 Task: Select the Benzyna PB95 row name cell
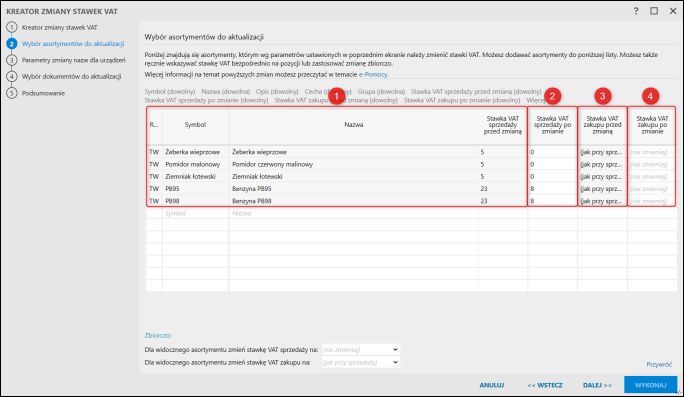point(353,188)
